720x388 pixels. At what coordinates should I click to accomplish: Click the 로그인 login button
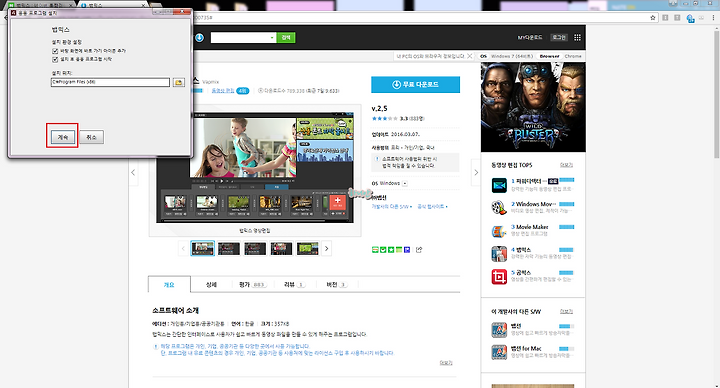[x=559, y=38]
